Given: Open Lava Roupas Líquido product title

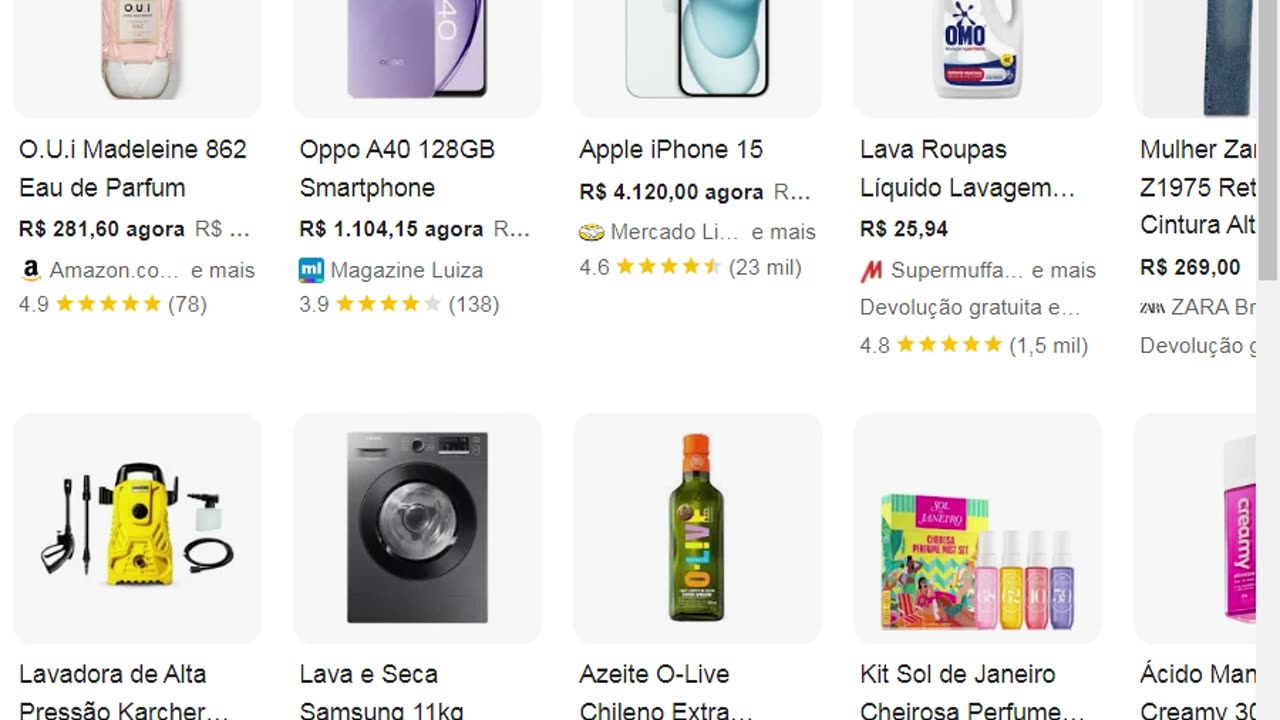Looking at the screenshot, I should pos(966,168).
